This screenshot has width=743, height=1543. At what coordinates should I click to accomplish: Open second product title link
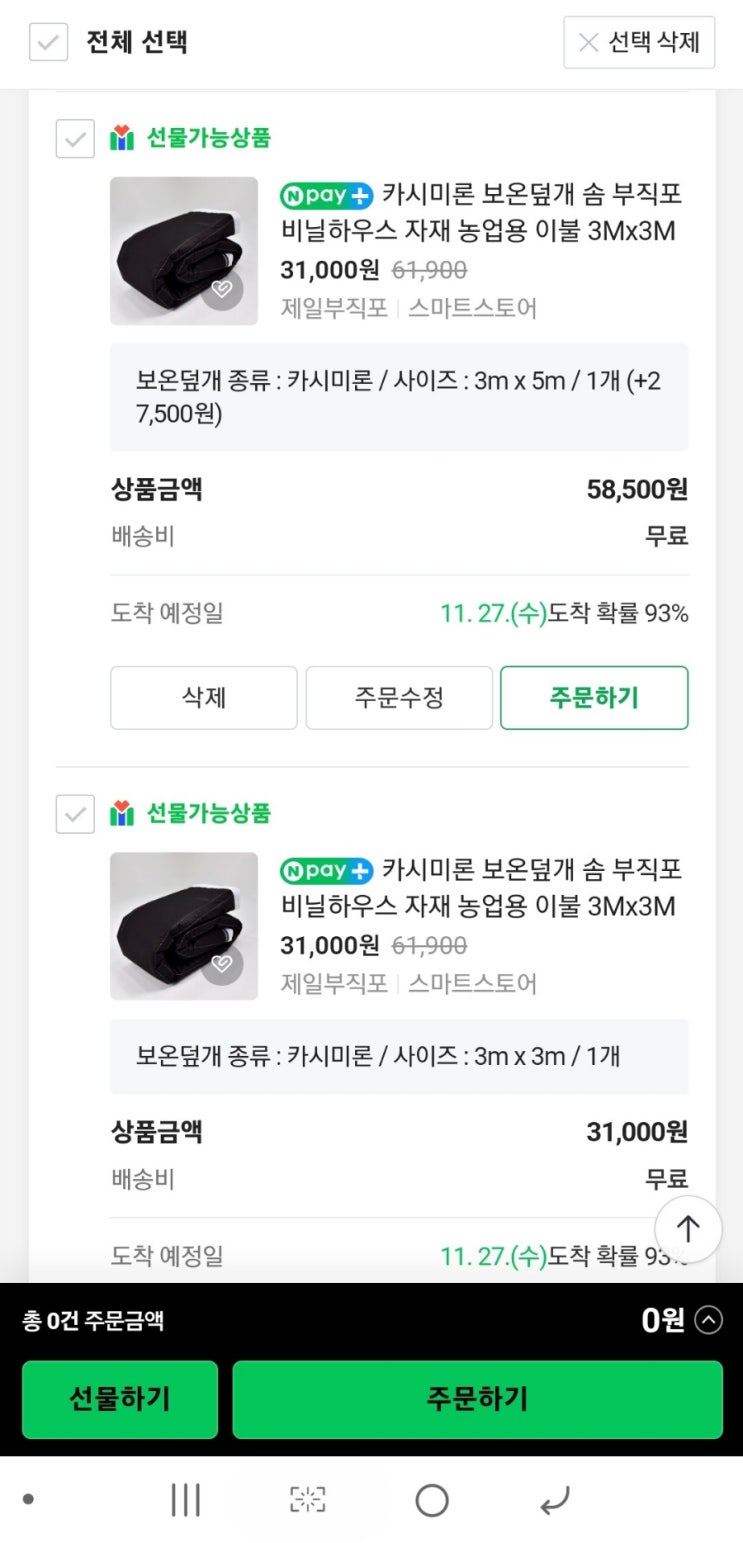tap(480, 887)
